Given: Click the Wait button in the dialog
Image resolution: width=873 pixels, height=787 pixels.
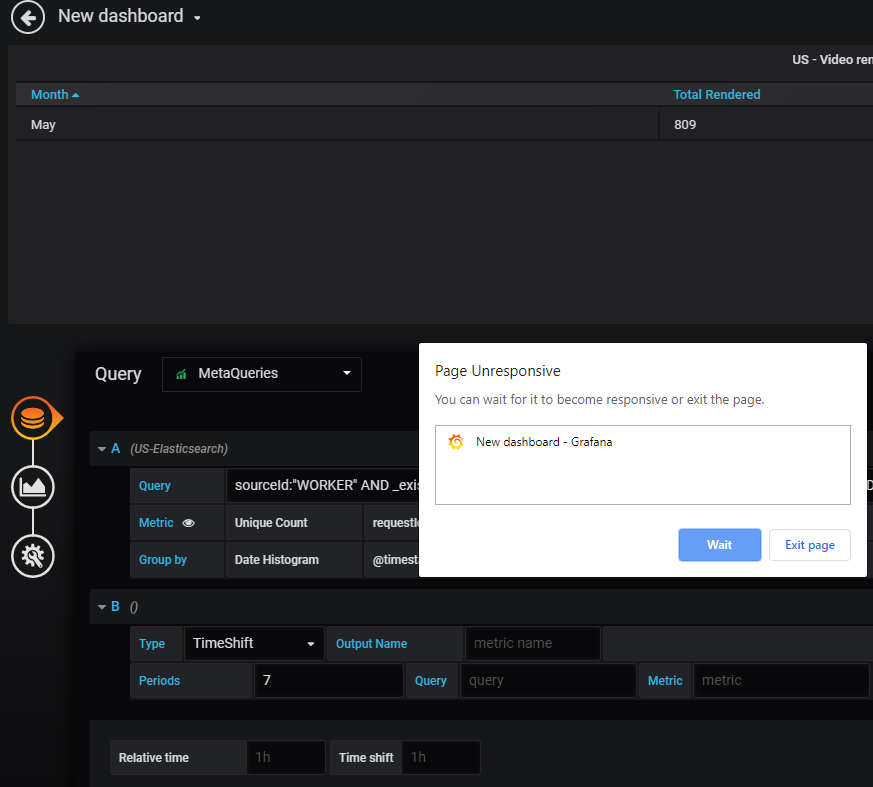Looking at the screenshot, I should pyautogui.click(x=719, y=545).
